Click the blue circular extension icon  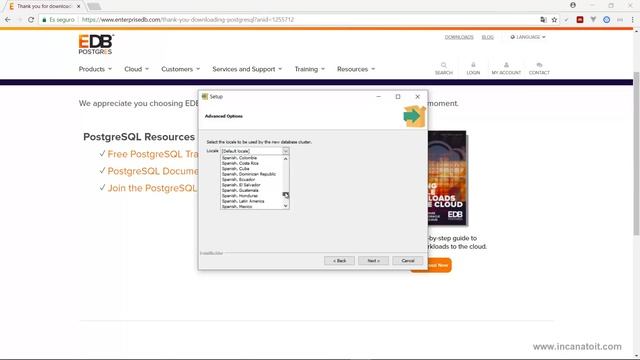click(x=607, y=20)
